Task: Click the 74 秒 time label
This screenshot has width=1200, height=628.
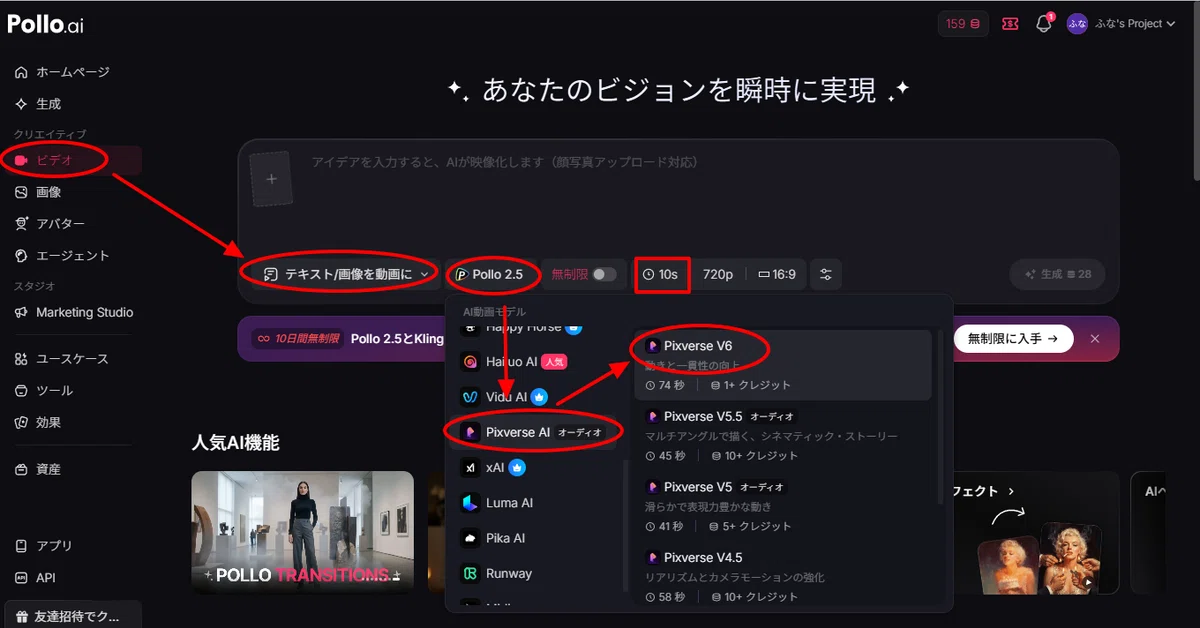Action: [x=665, y=385]
